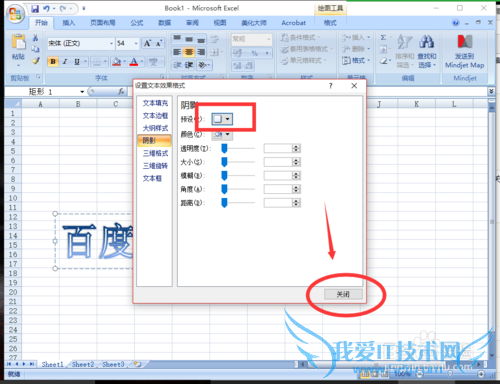Click the font color A icon
500x384 pixels.
pos(134,62)
